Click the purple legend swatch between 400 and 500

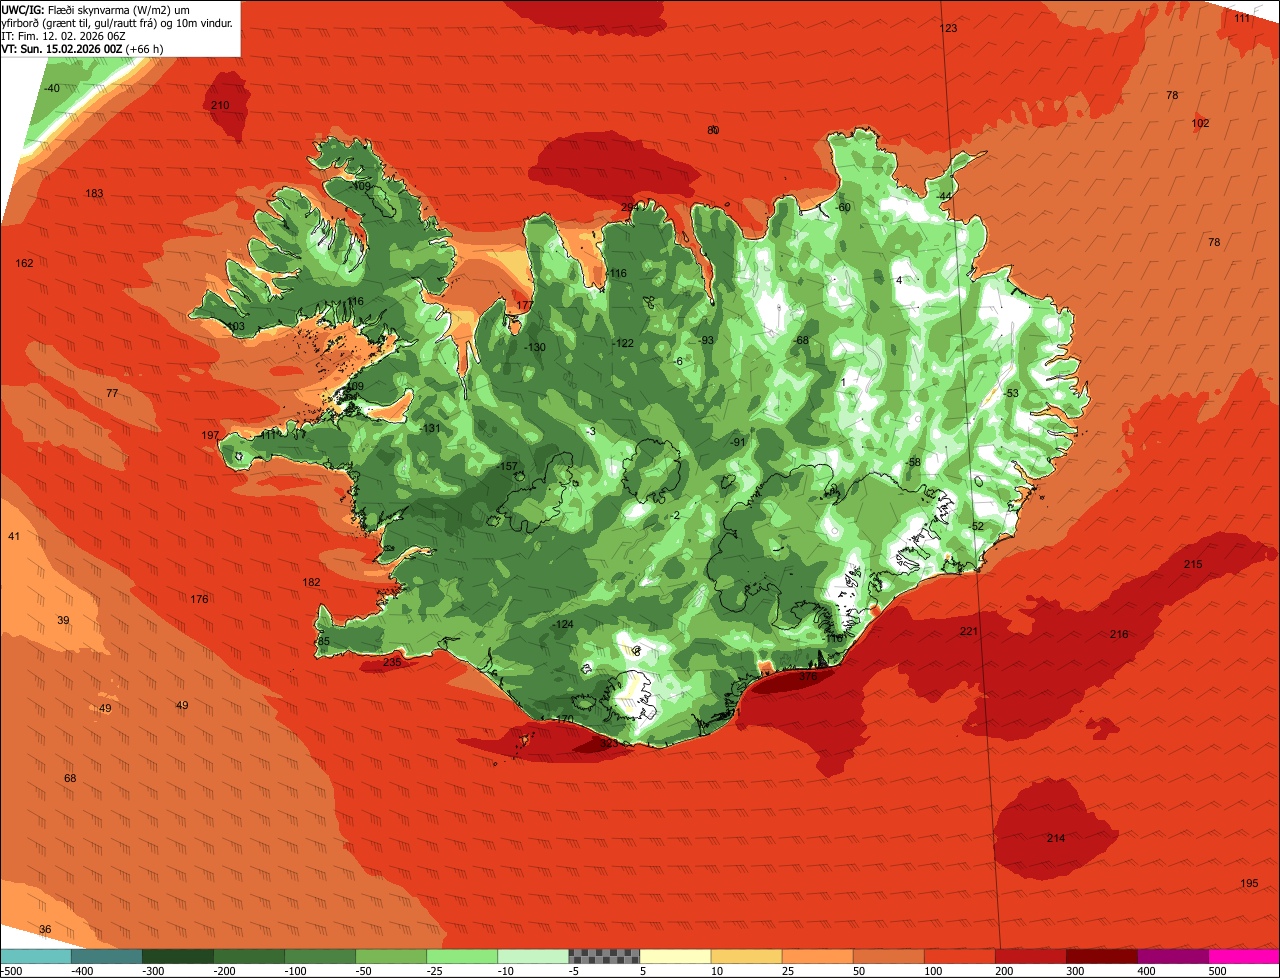point(1172,956)
